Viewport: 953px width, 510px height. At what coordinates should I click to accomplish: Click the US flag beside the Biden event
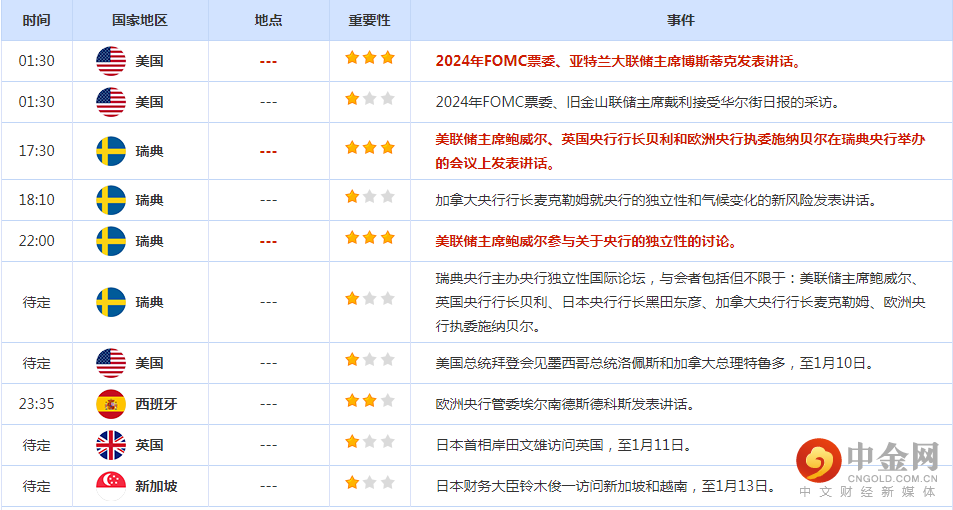pos(111,363)
